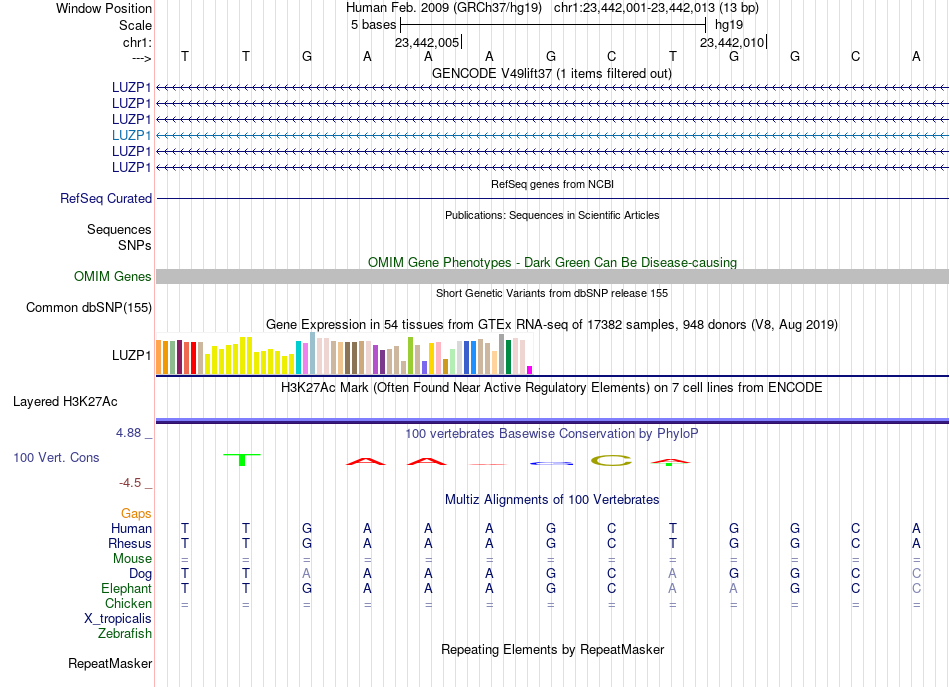Click the 'RepeatMasker' track label

[110, 663]
